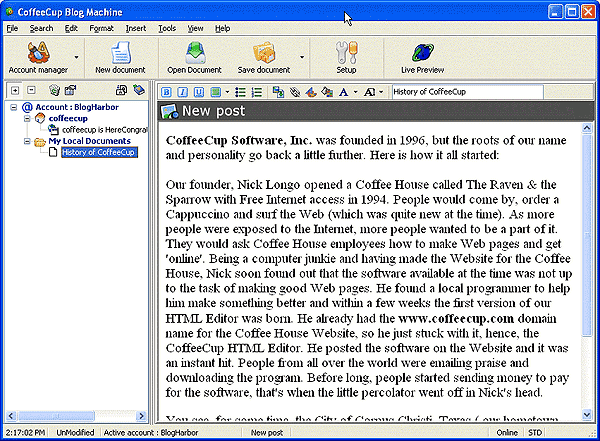
Task: Click the www.coffeecup.com bold text
Action: [x=456, y=318]
